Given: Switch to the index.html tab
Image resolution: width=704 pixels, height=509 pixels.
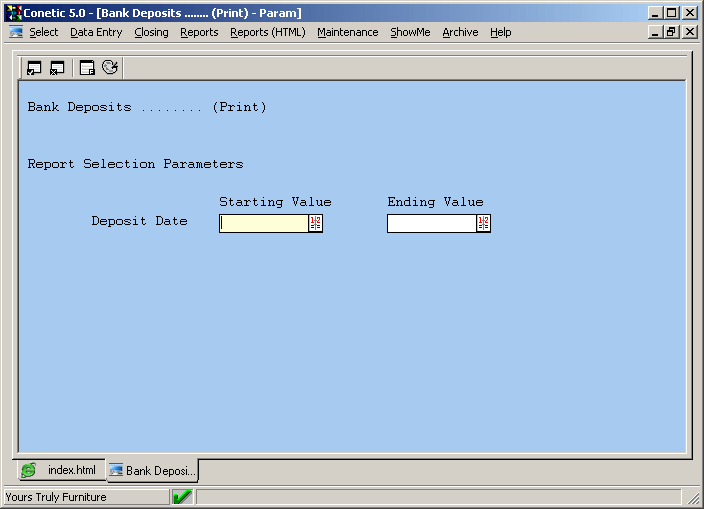Looking at the screenshot, I should coord(61,470).
